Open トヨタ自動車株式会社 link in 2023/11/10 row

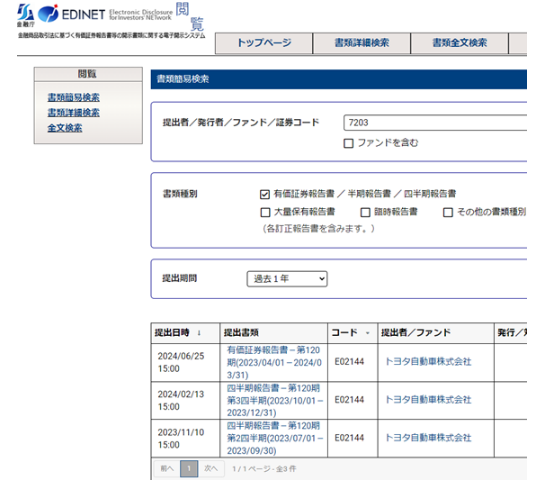click(428, 438)
